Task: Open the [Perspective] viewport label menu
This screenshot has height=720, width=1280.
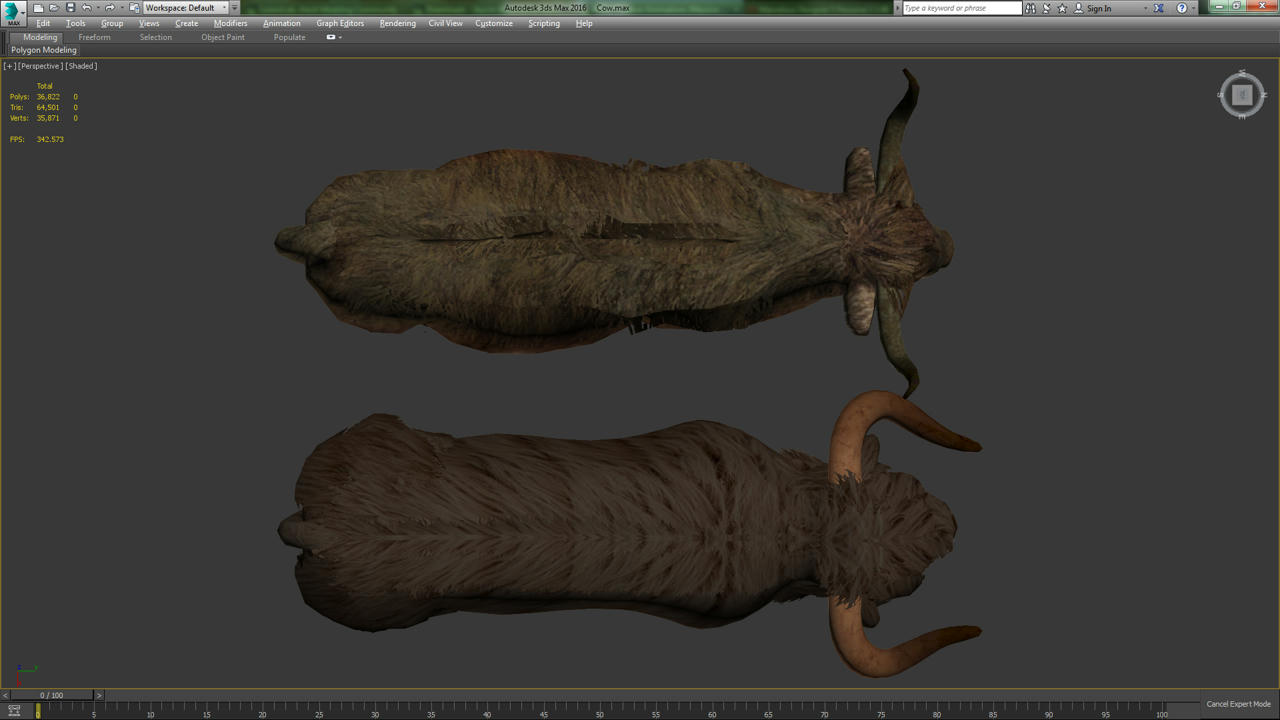Action: tap(41, 66)
